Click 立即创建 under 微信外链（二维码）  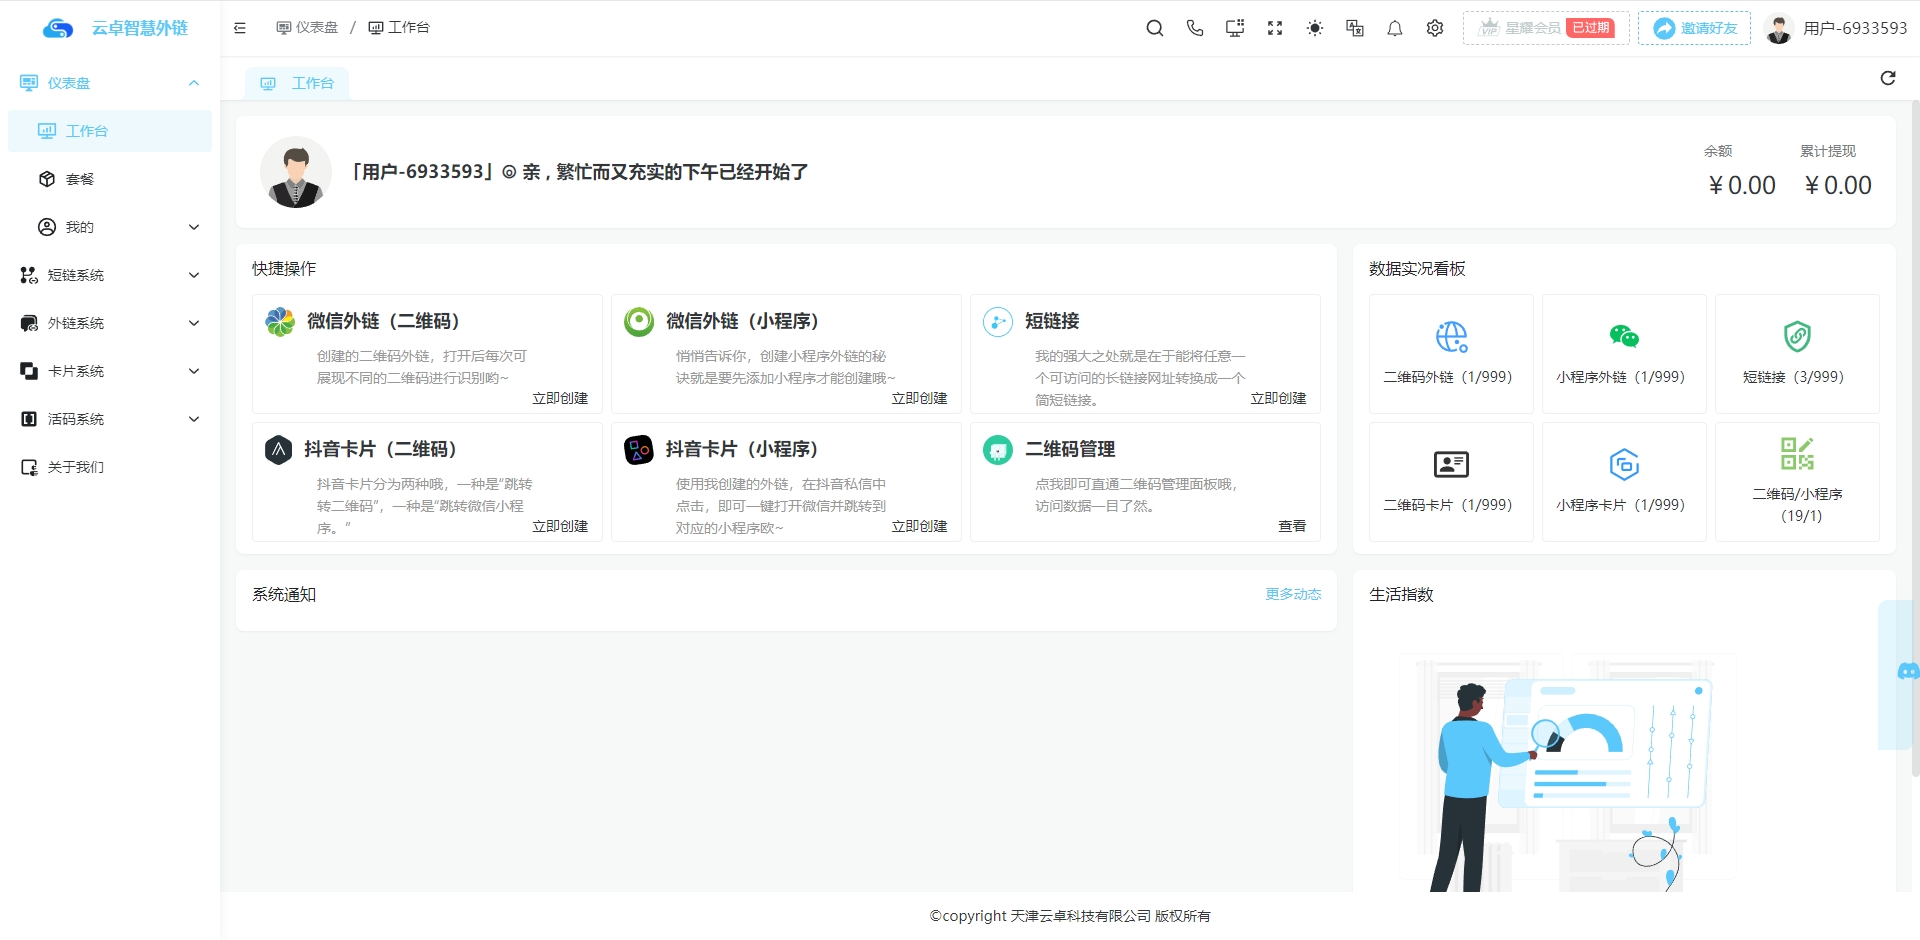560,398
